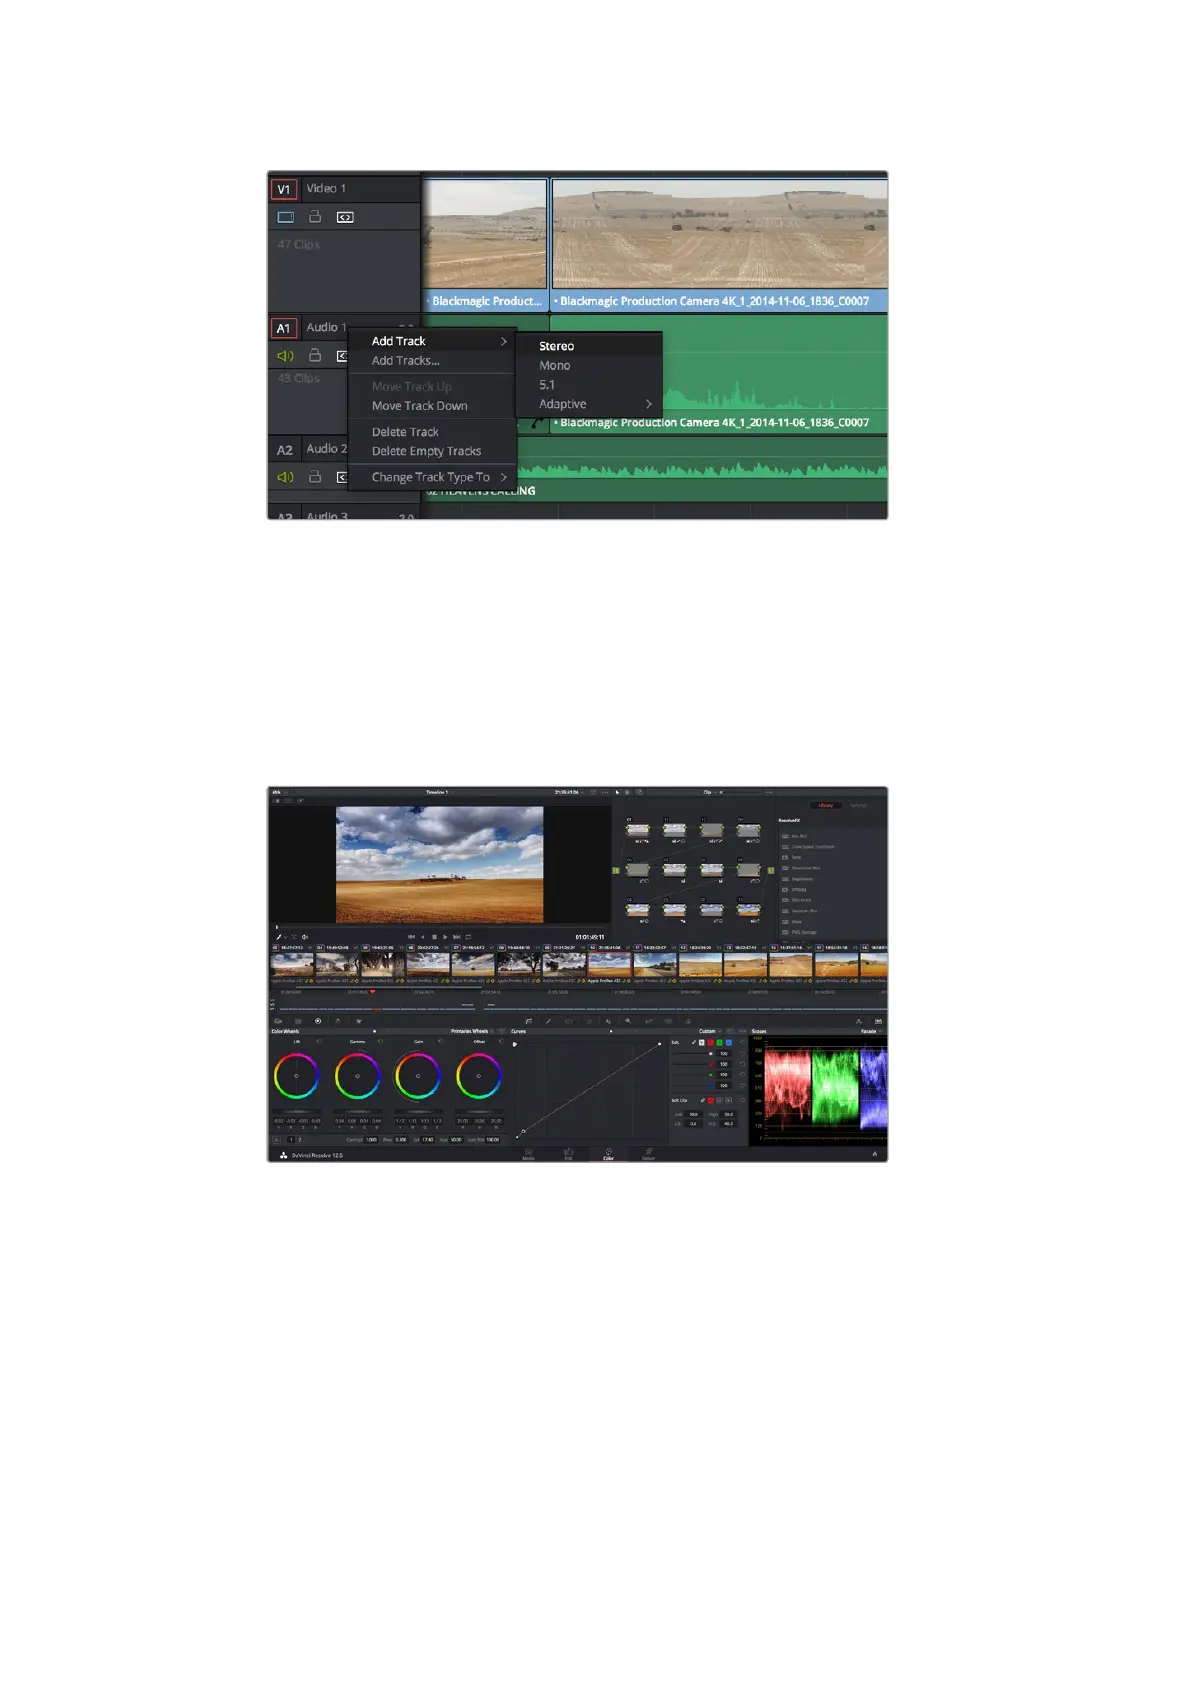Enable the red channel in curve Edit

[710, 1043]
